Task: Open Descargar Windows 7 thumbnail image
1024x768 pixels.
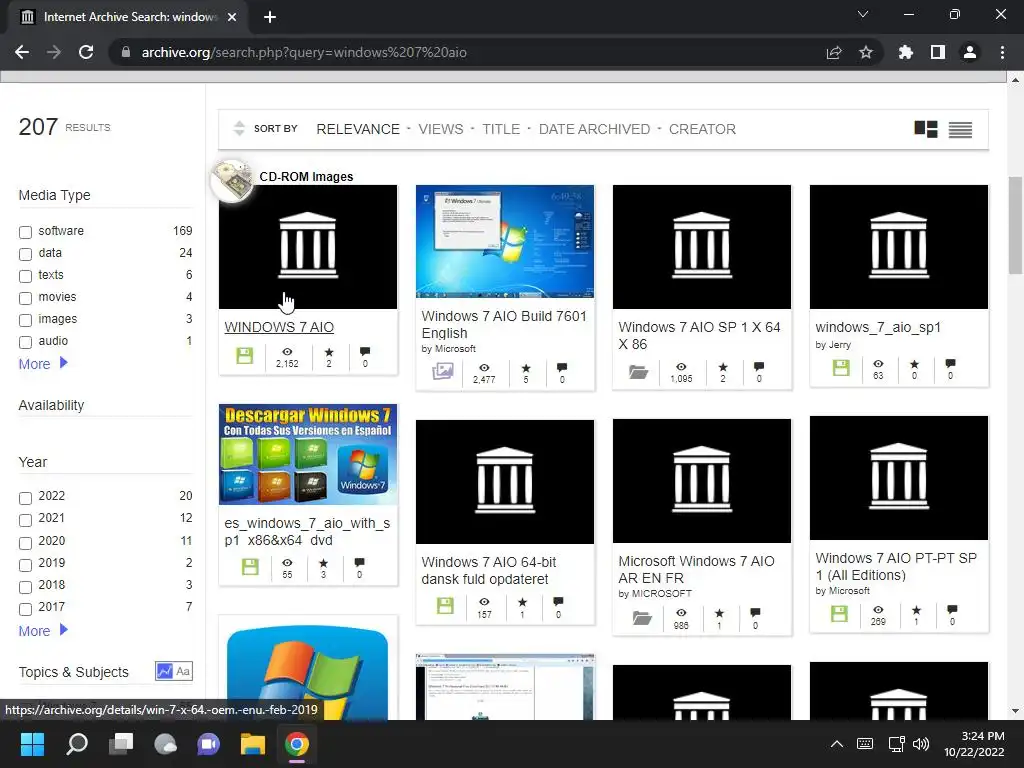Action: [308, 455]
